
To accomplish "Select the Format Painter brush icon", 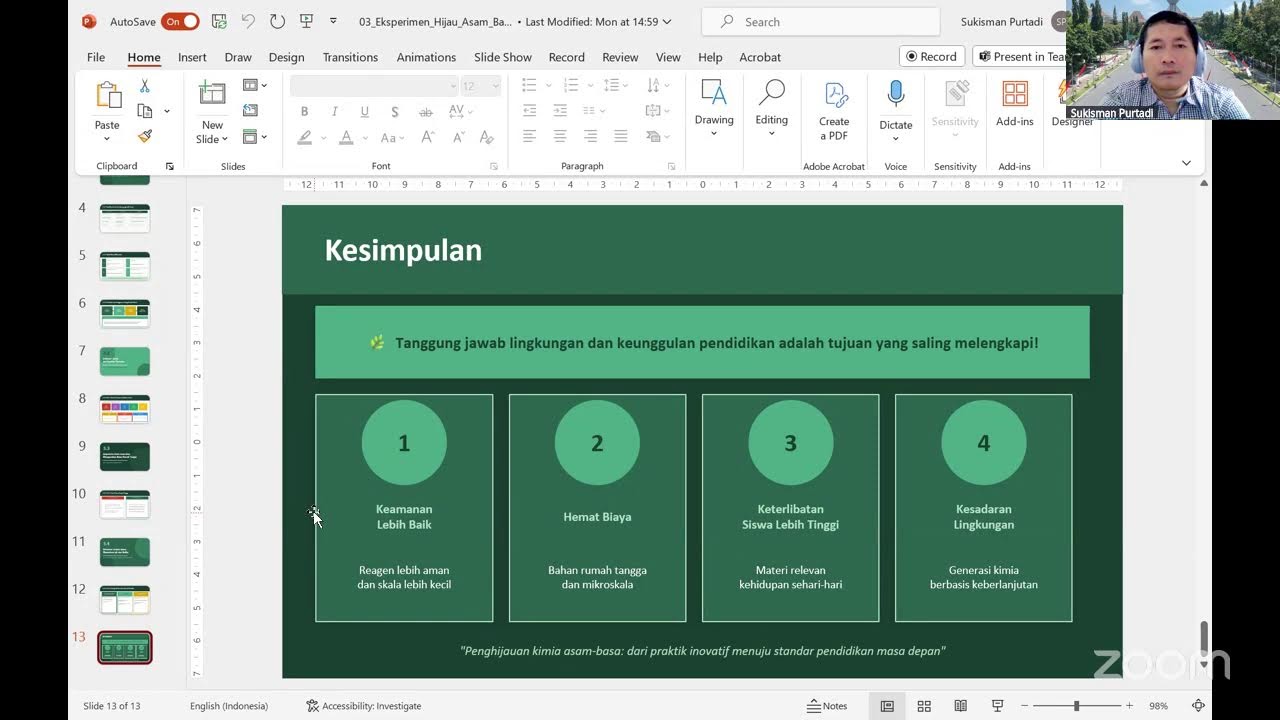I will [x=145, y=136].
